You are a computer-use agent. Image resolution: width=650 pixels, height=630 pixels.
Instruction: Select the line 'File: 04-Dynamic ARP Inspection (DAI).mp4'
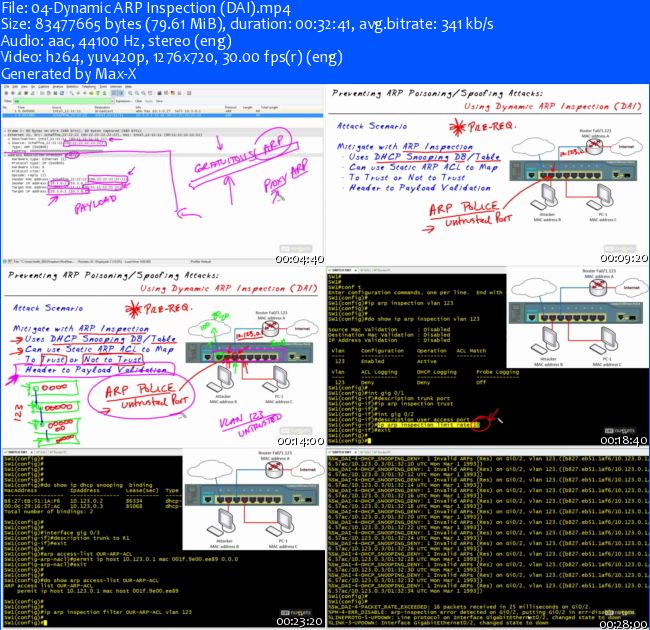[x=146, y=8]
